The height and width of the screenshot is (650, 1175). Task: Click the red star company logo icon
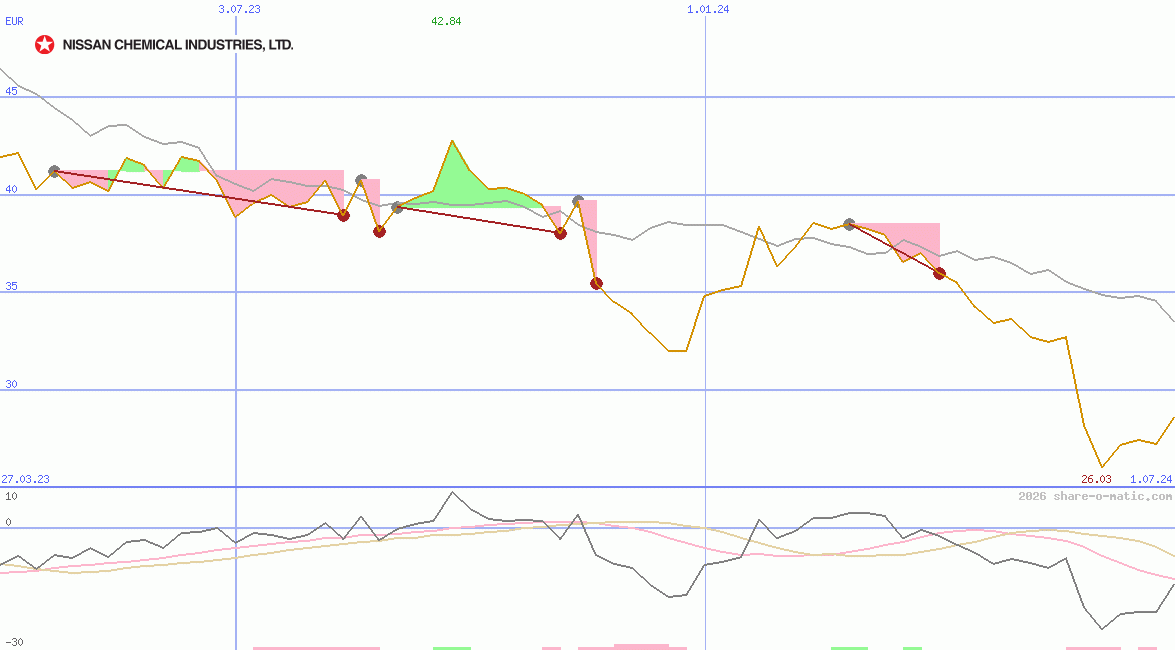coord(45,44)
